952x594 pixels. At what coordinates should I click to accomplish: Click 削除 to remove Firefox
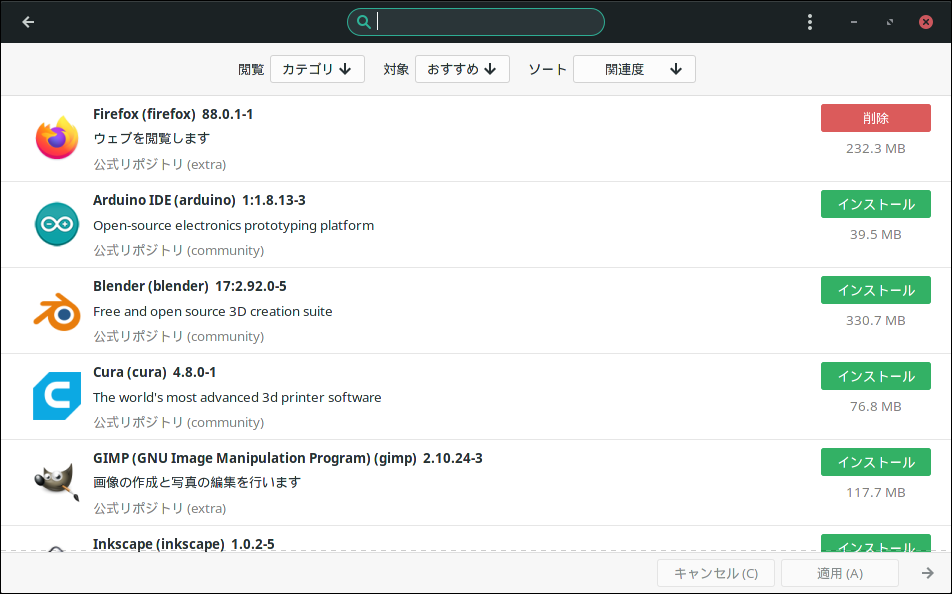tap(876, 118)
